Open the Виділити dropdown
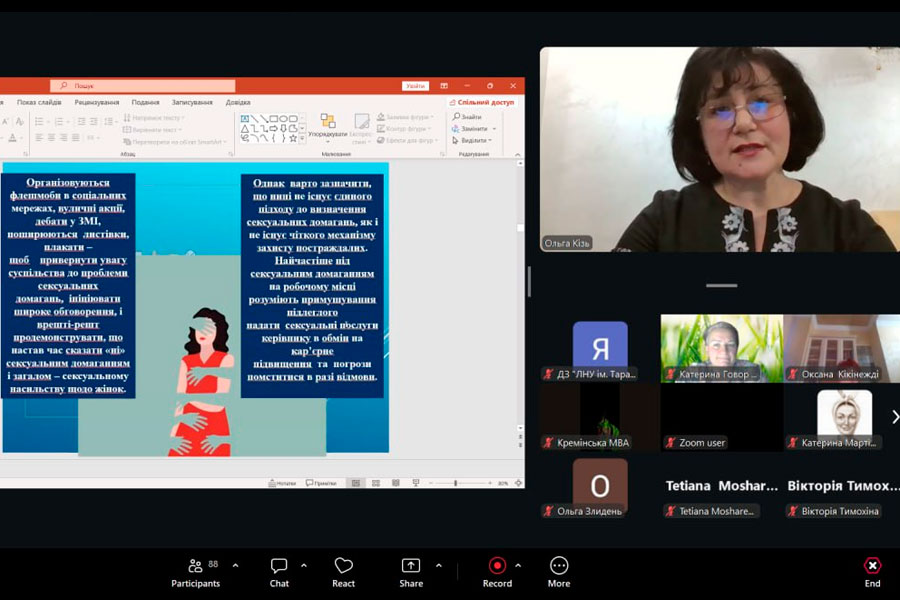 coord(472,140)
